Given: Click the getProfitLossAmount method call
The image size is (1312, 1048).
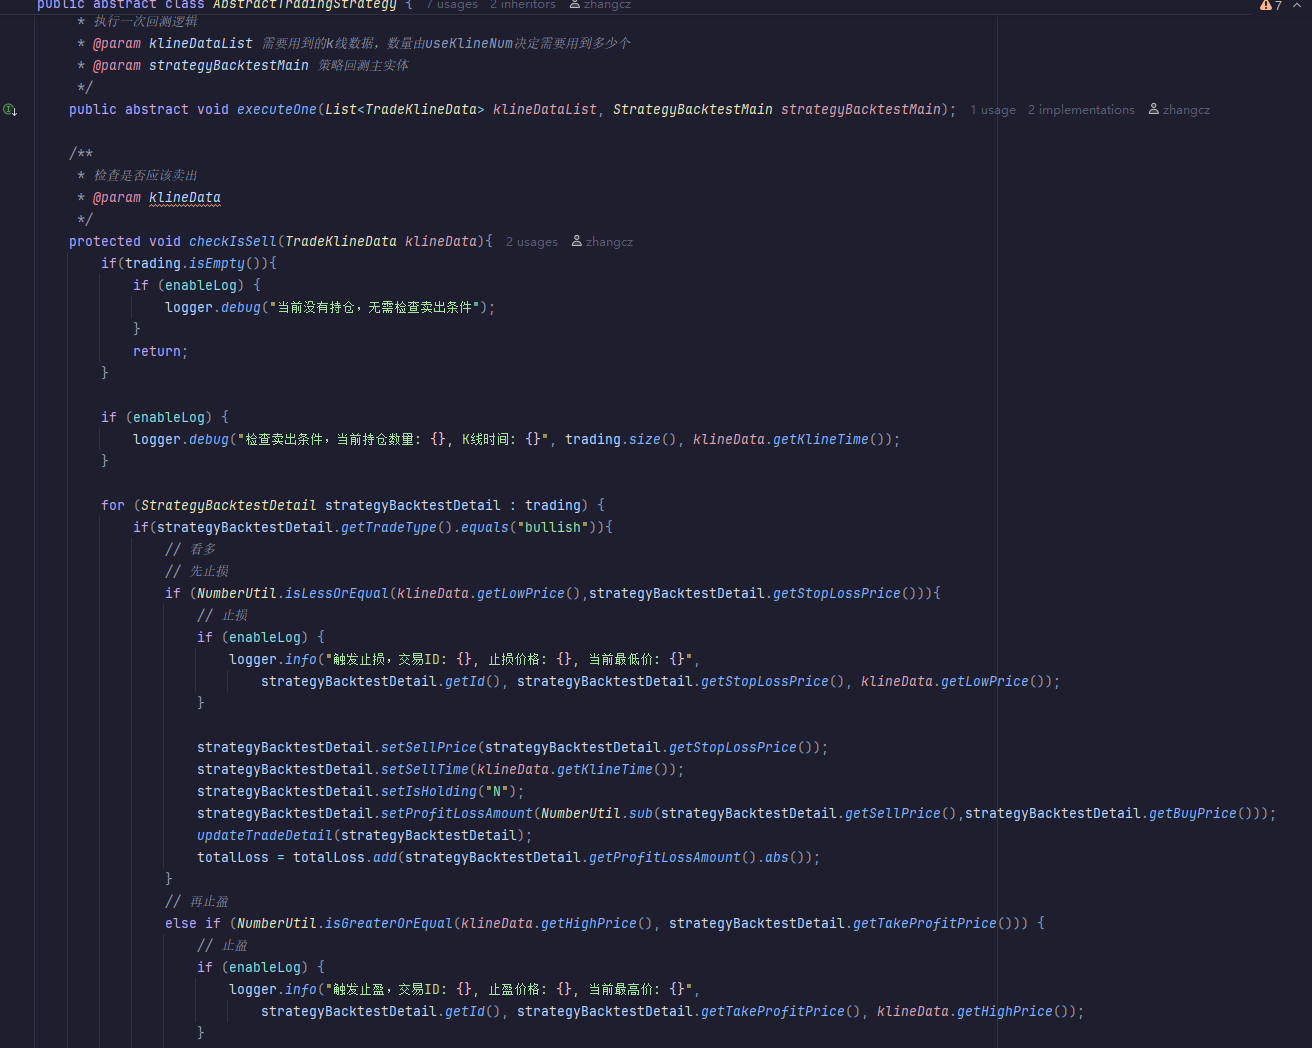Looking at the screenshot, I should pyautogui.click(x=665, y=858).
